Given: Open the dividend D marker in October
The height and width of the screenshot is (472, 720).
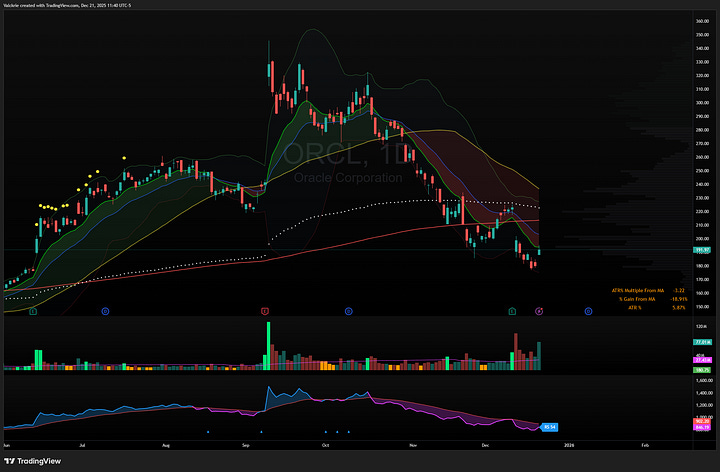Looking at the screenshot, I should click(x=349, y=312).
